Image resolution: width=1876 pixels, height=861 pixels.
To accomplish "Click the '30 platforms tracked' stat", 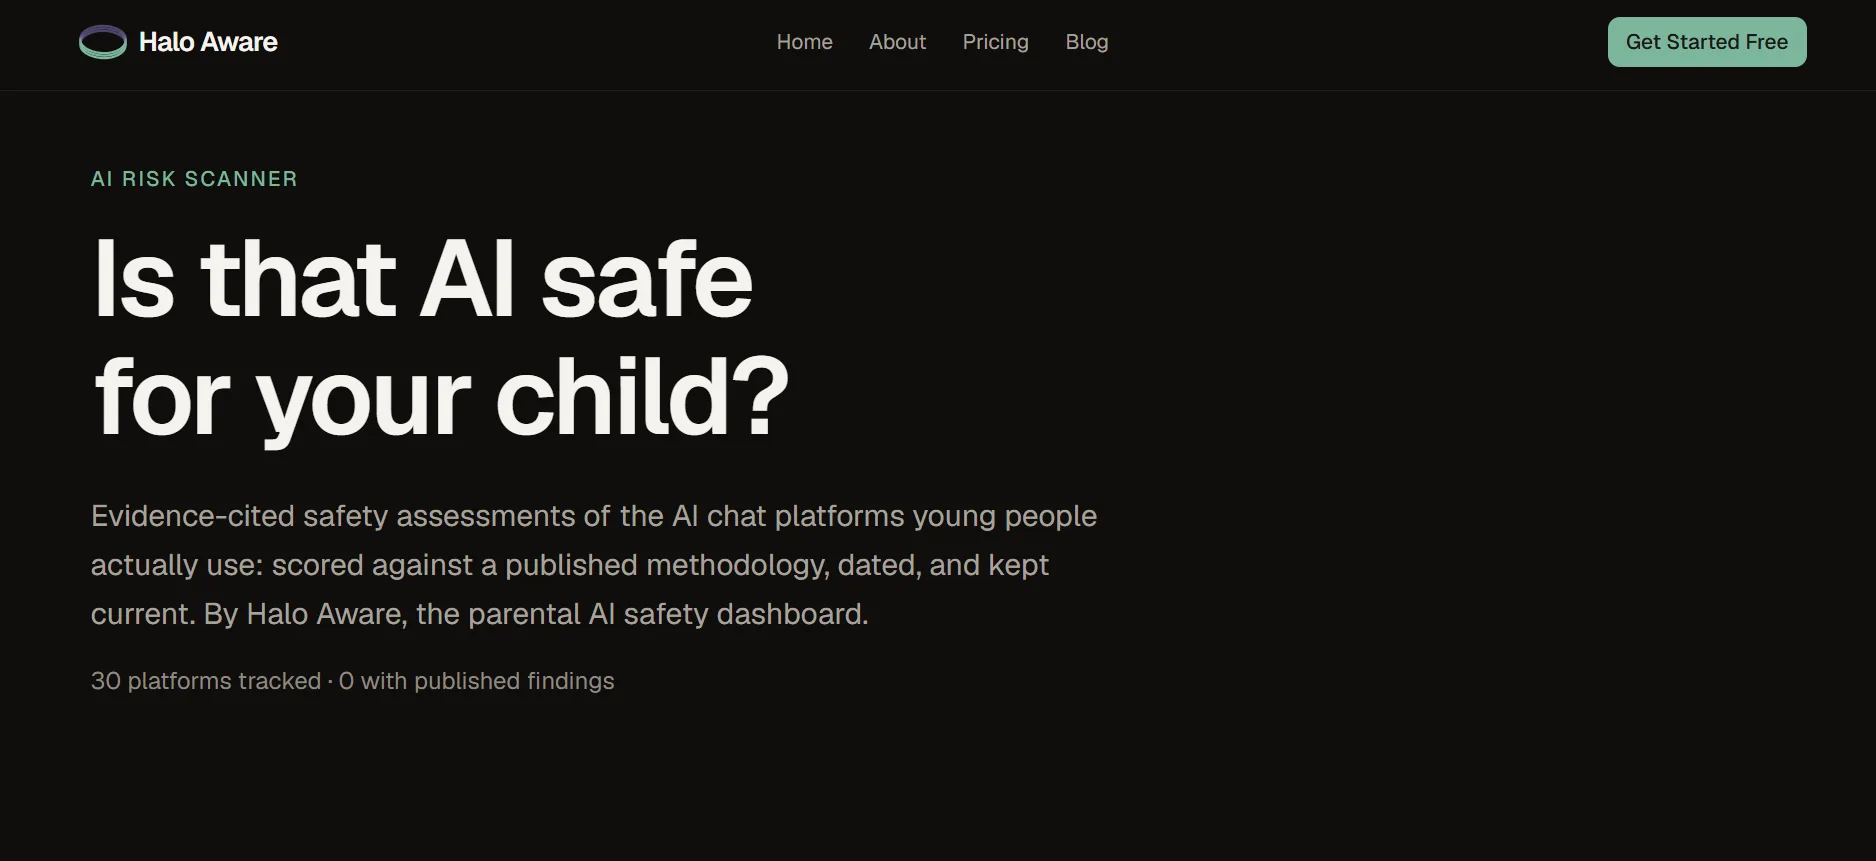I will pyautogui.click(x=206, y=681).
